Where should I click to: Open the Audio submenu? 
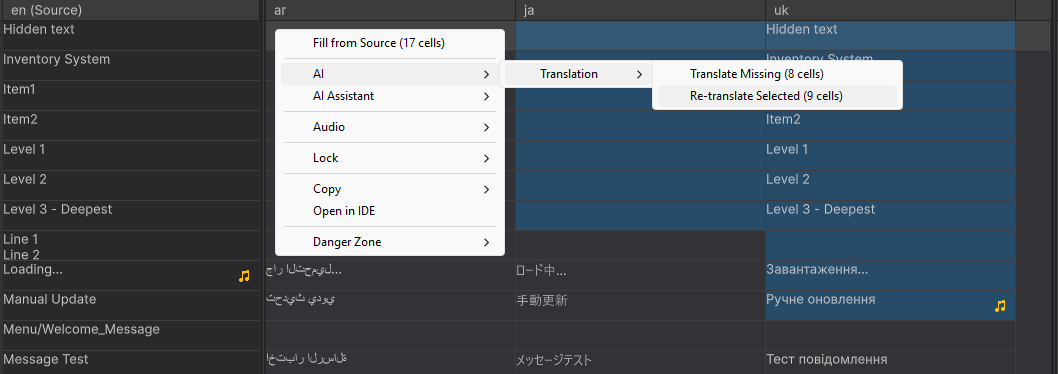(x=390, y=127)
